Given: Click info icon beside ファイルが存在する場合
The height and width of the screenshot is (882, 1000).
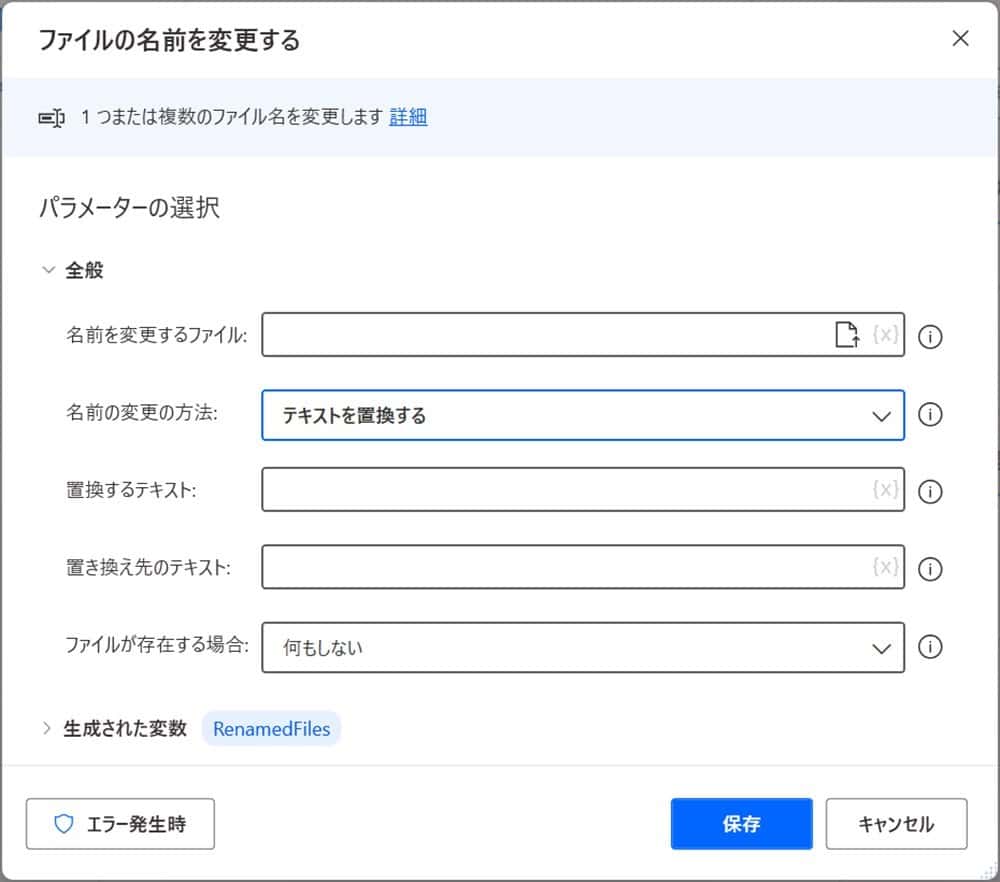Looking at the screenshot, I should click(930, 647).
